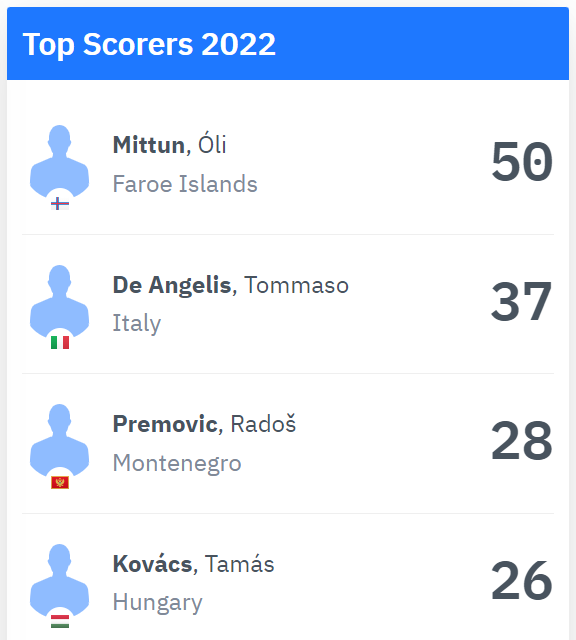576x640 pixels.
Task: Select the Montenegro team label
Action: coord(177,463)
